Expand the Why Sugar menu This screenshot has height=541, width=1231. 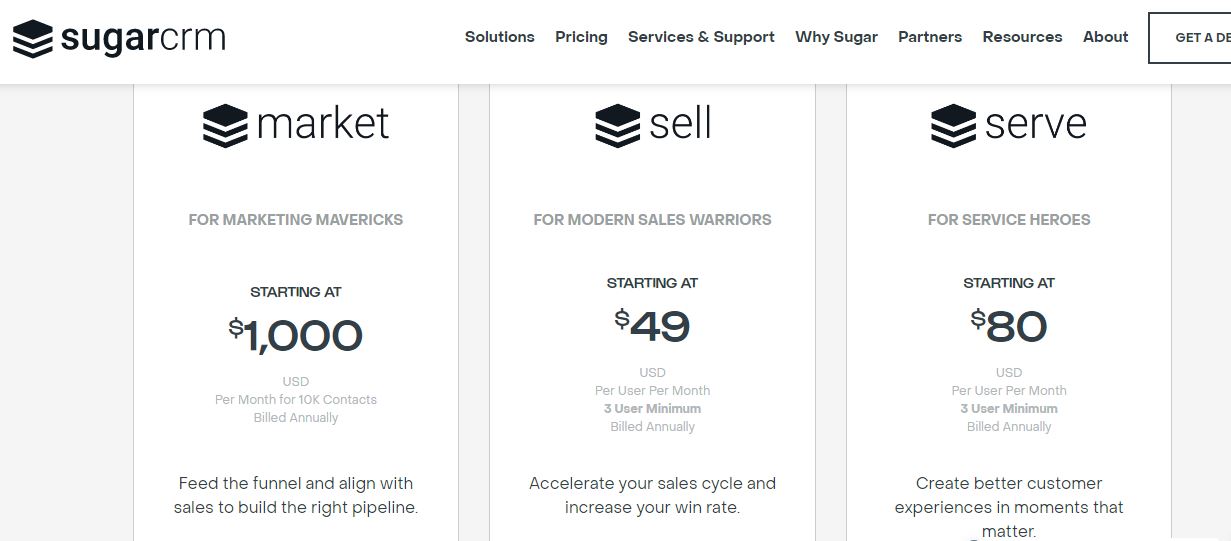[836, 37]
